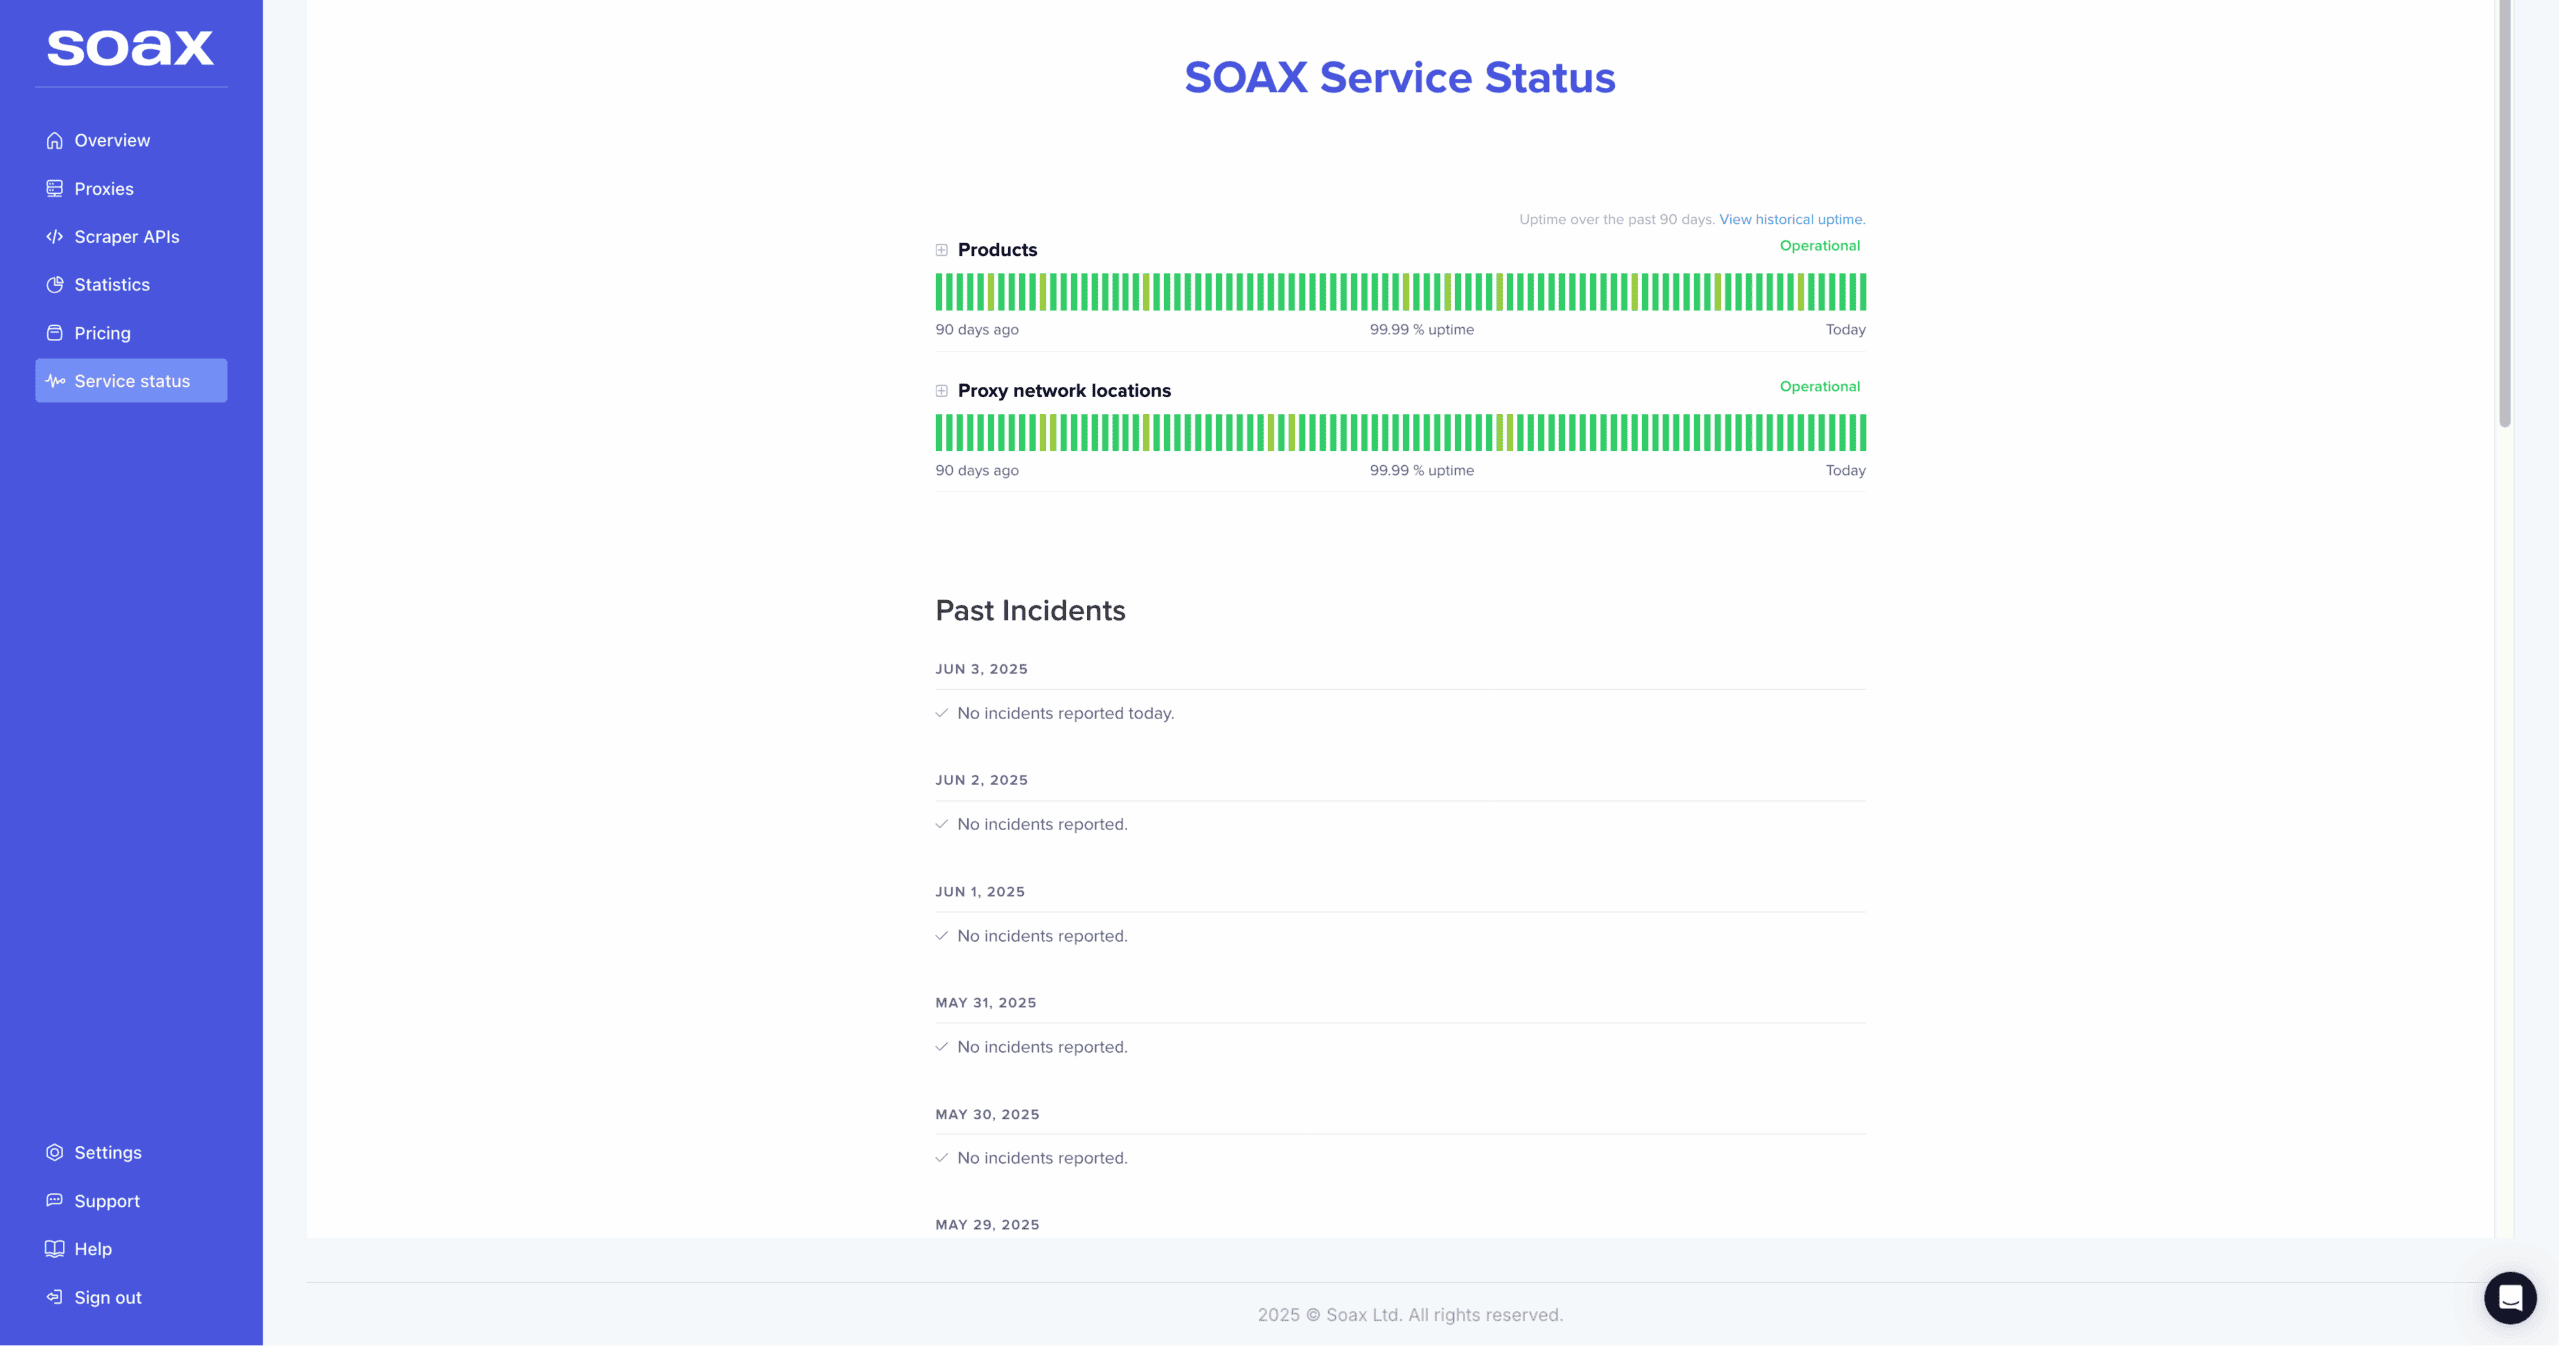Viewport: 2560px width, 1346px height.
Task: Select Service status menu item
Action: tap(131, 381)
